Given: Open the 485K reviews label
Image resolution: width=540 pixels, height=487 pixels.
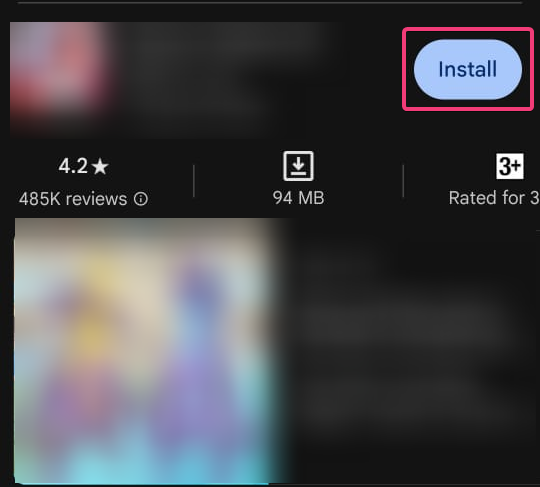Looking at the screenshot, I should click(73, 199).
